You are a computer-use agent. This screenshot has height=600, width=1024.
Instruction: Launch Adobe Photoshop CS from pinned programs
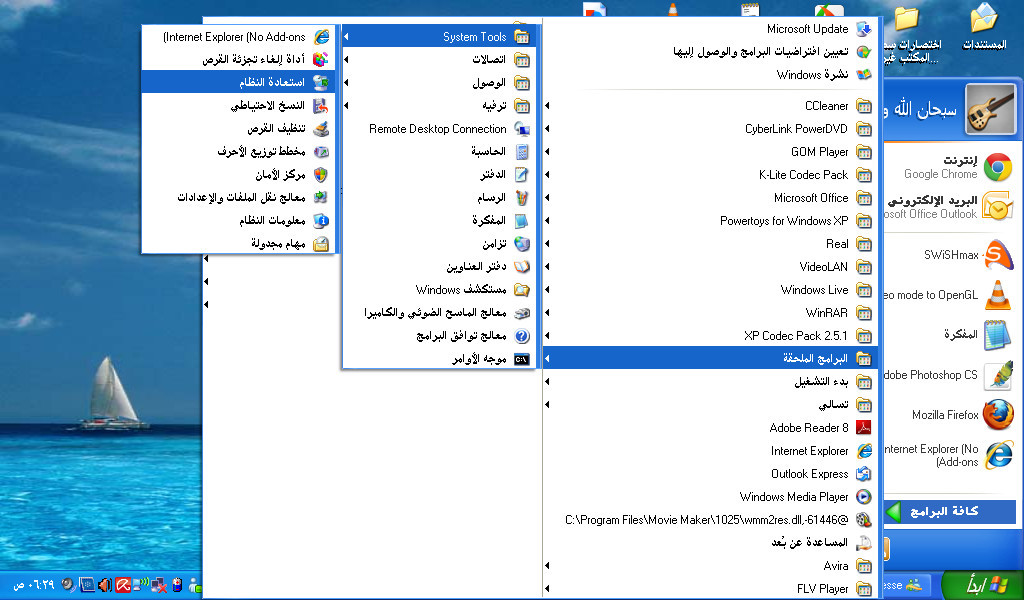click(x=997, y=375)
